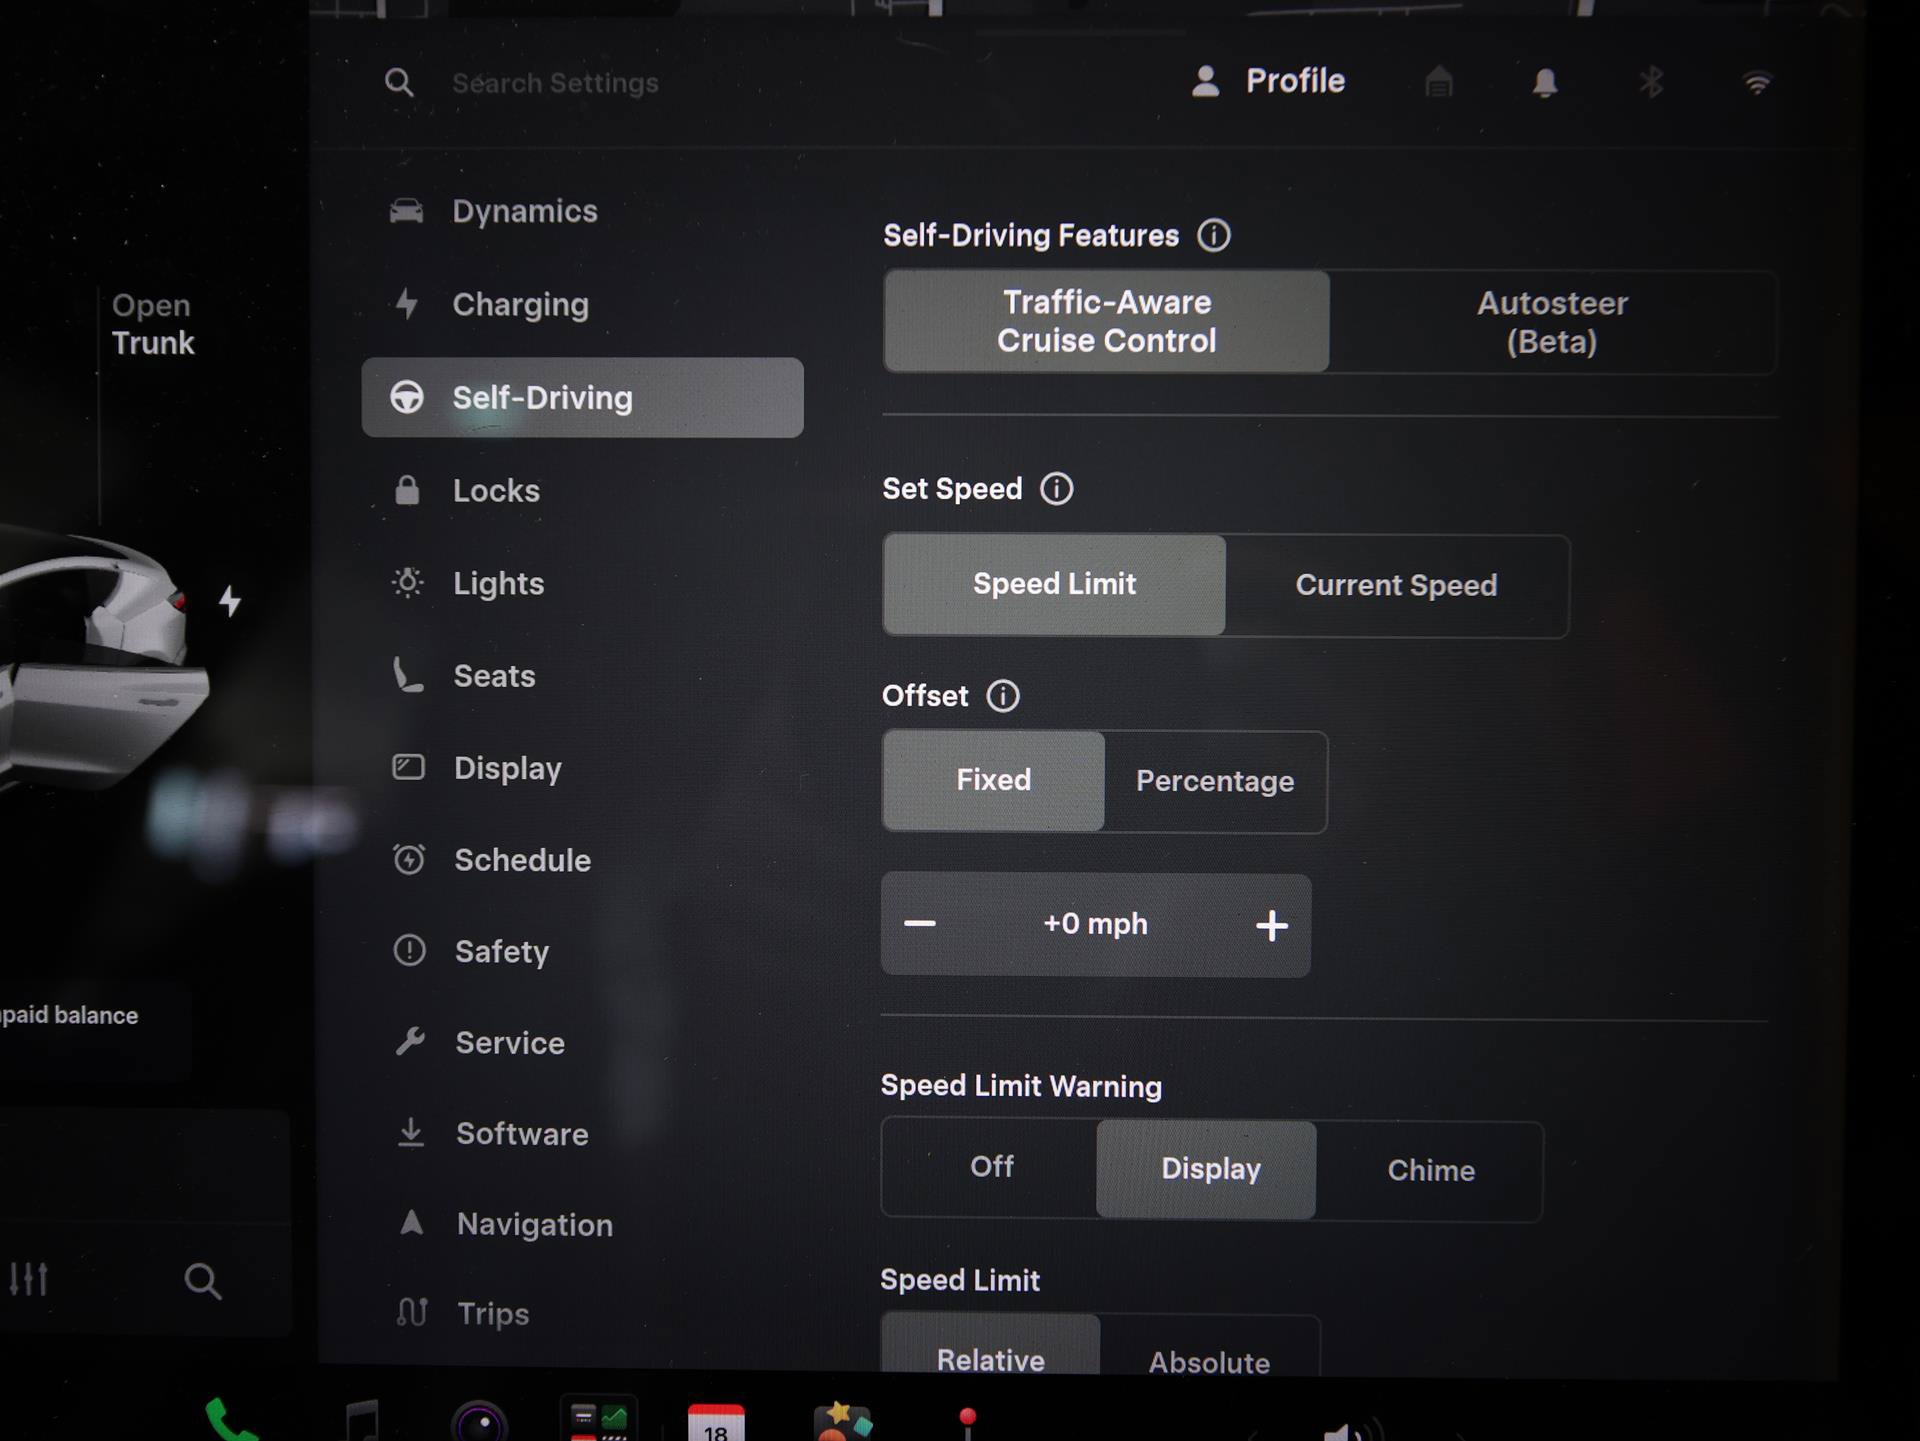Select Autosteer (Beta) option

(x=1552, y=322)
